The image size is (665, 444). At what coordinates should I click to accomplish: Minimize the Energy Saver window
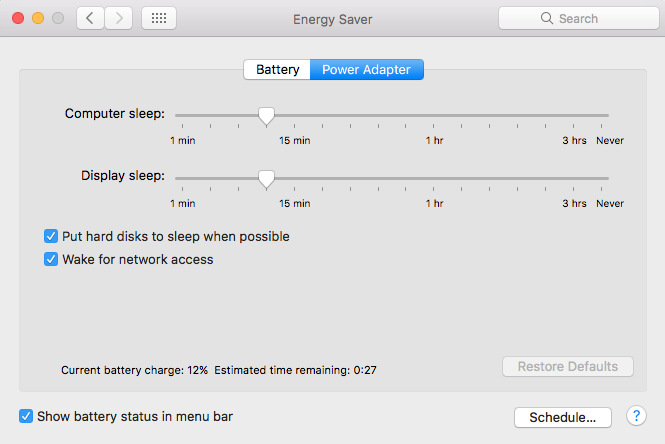(38, 18)
